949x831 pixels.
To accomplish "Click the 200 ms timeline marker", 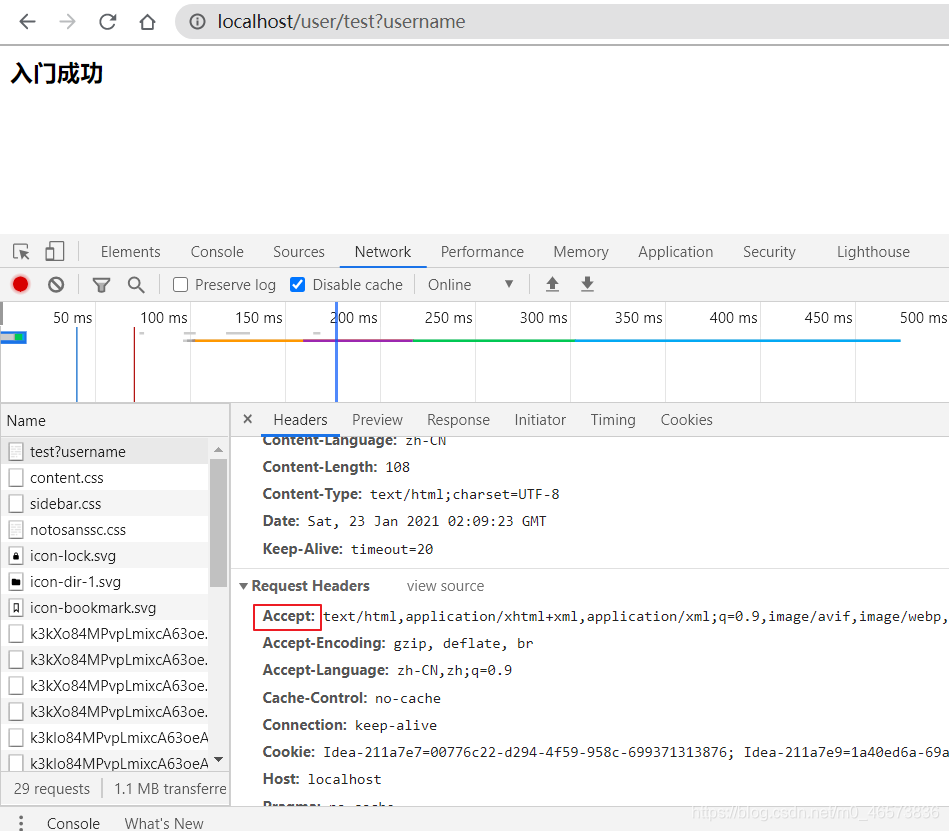I will (x=355, y=318).
